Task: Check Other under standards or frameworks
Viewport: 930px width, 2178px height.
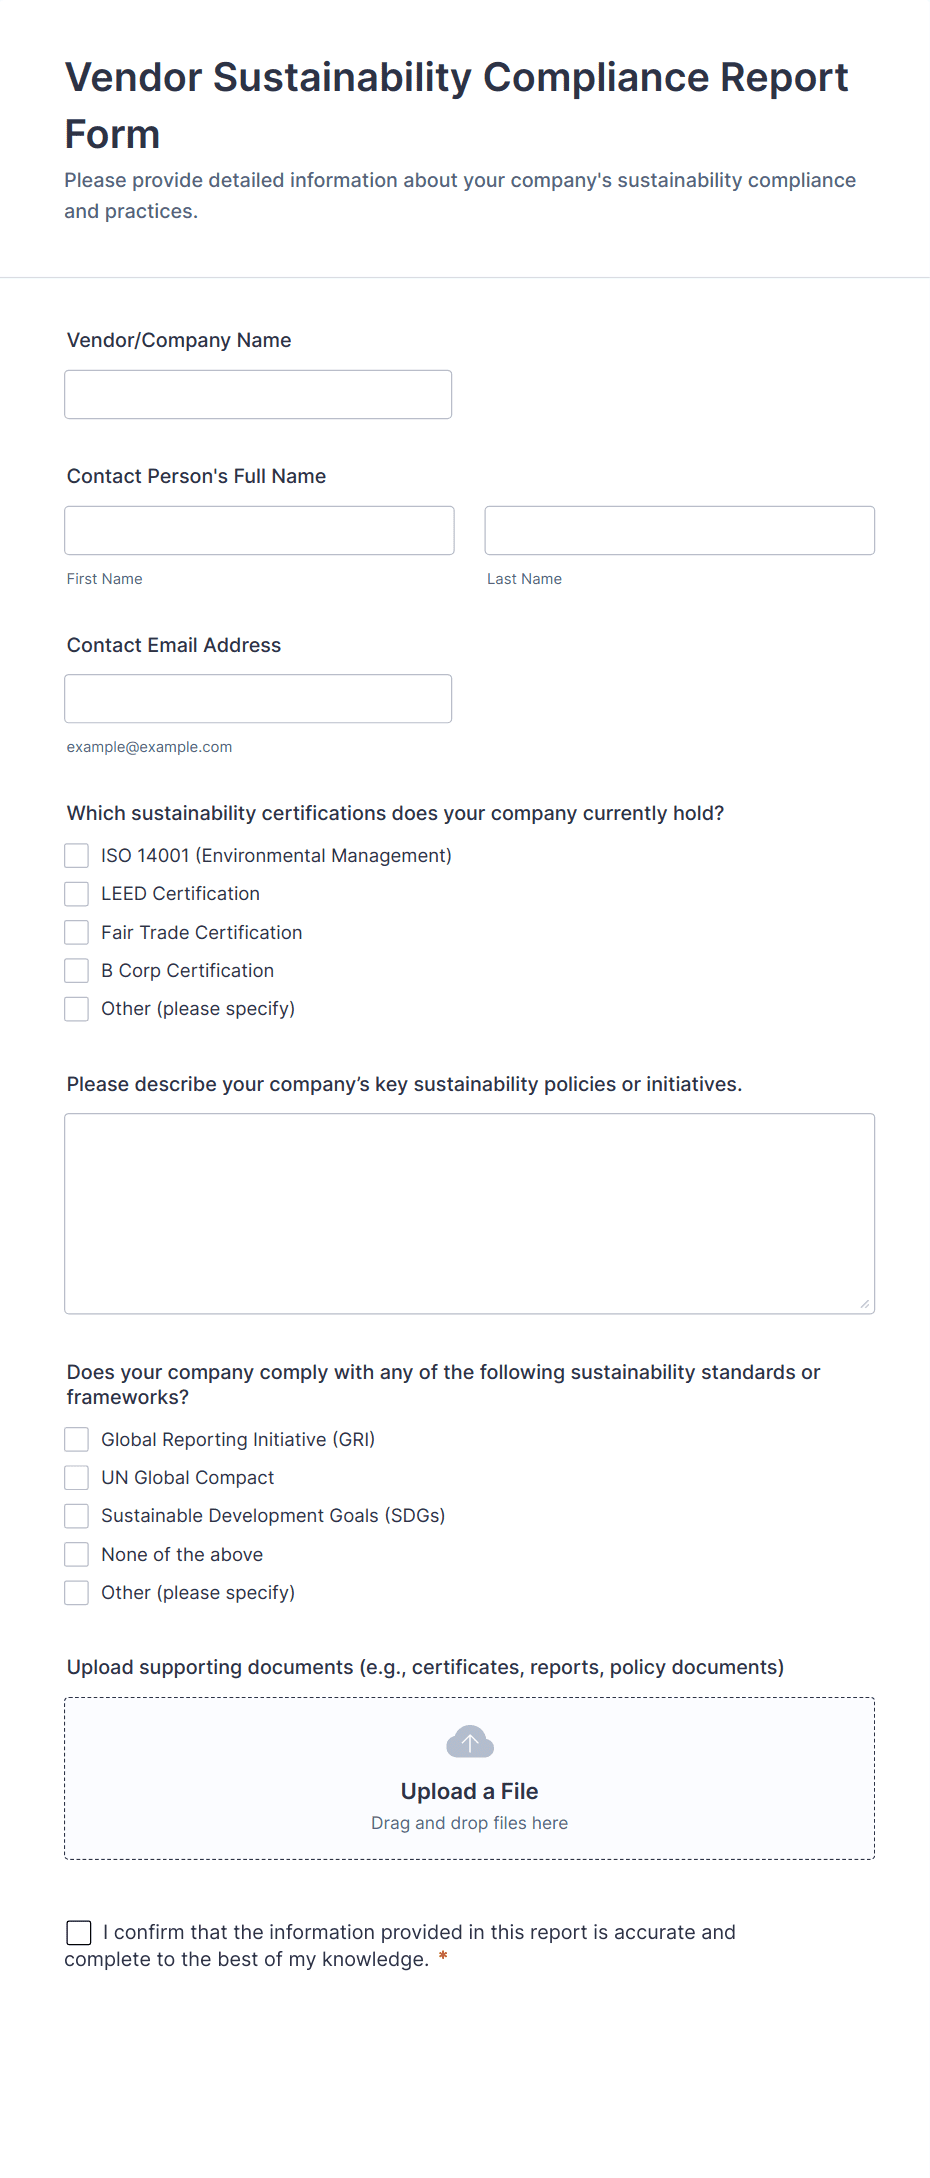Action: [x=77, y=1593]
